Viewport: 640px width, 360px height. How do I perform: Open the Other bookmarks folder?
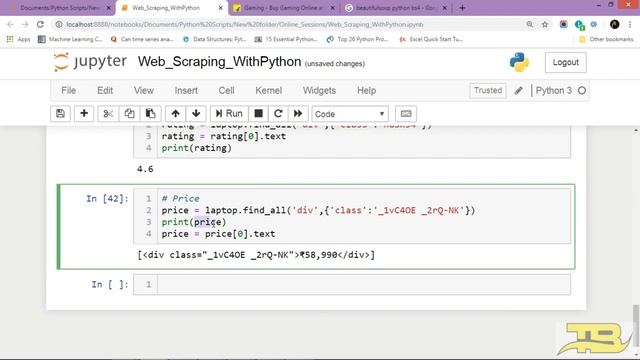pyautogui.click(x=606, y=39)
